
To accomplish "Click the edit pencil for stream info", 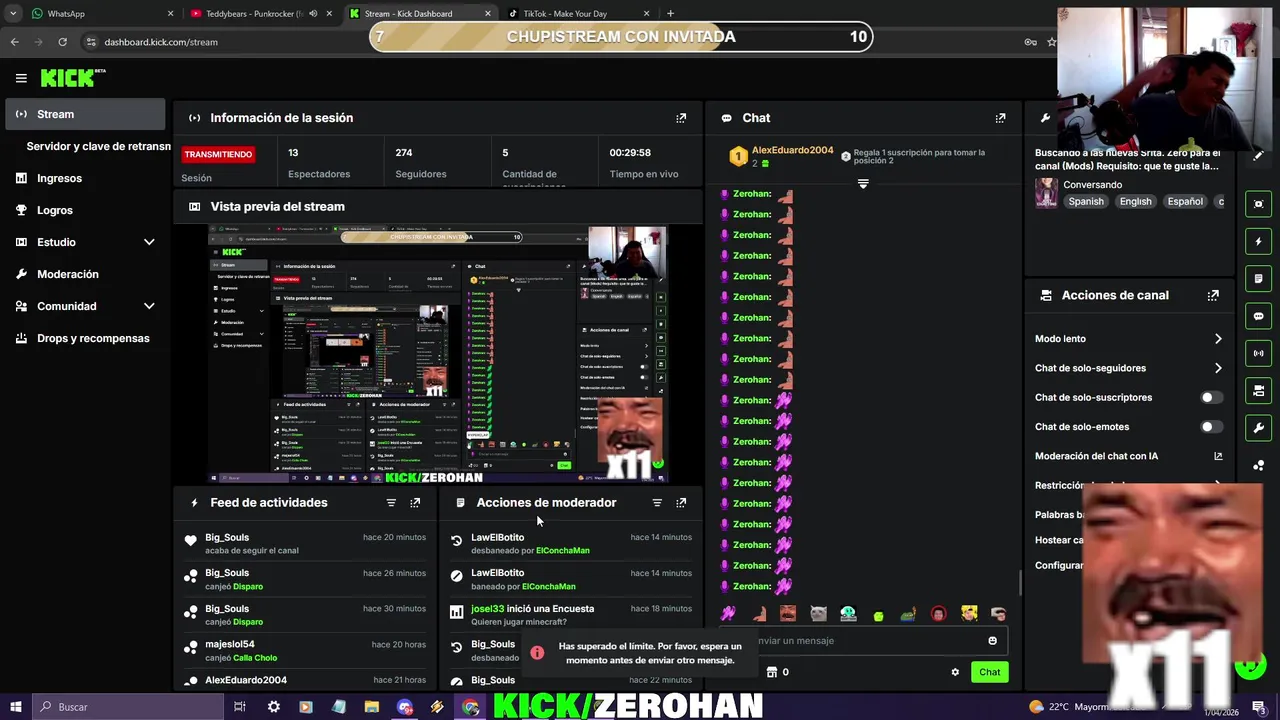I will click(1258, 155).
